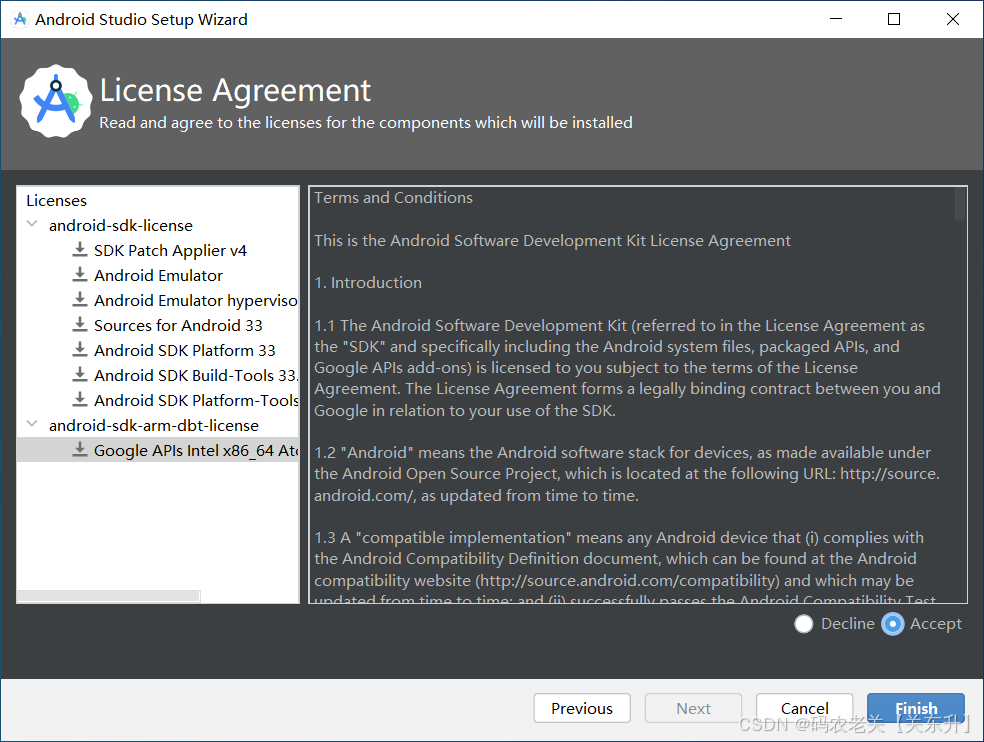Screen dimensions: 984x742
Task: Click the Finish button
Action: [x=916, y=708]
